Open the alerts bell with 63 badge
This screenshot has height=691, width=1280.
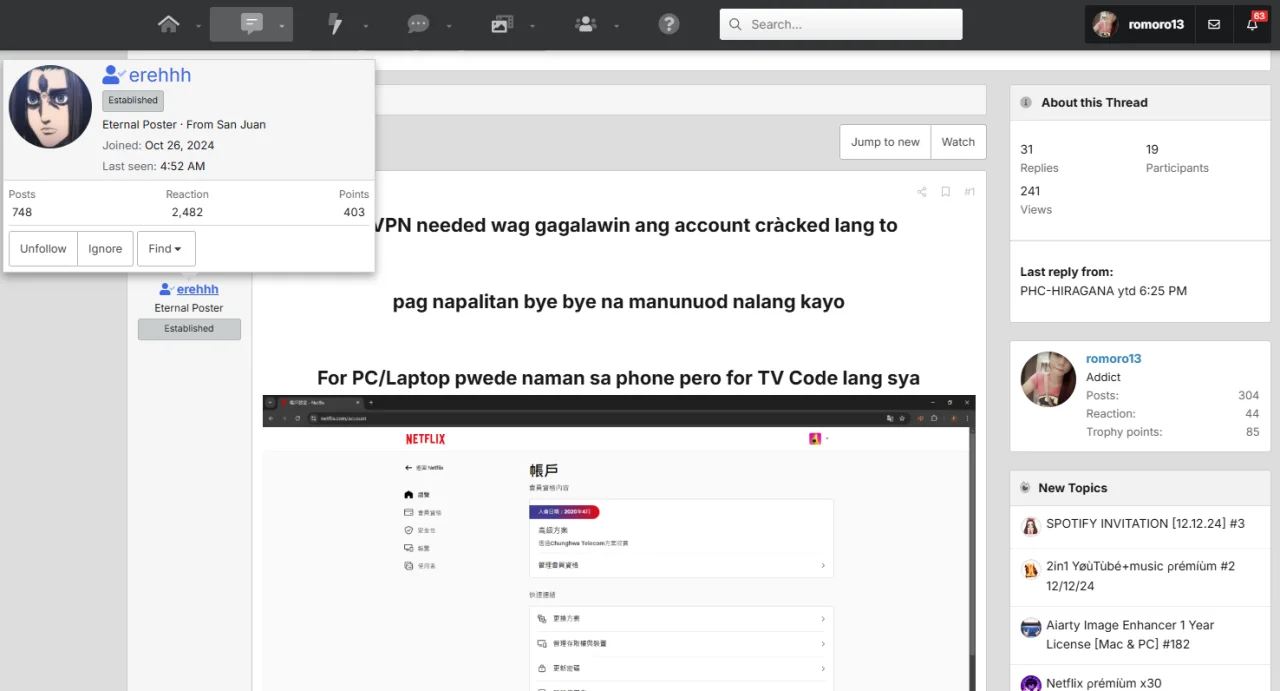point(1253,24)
